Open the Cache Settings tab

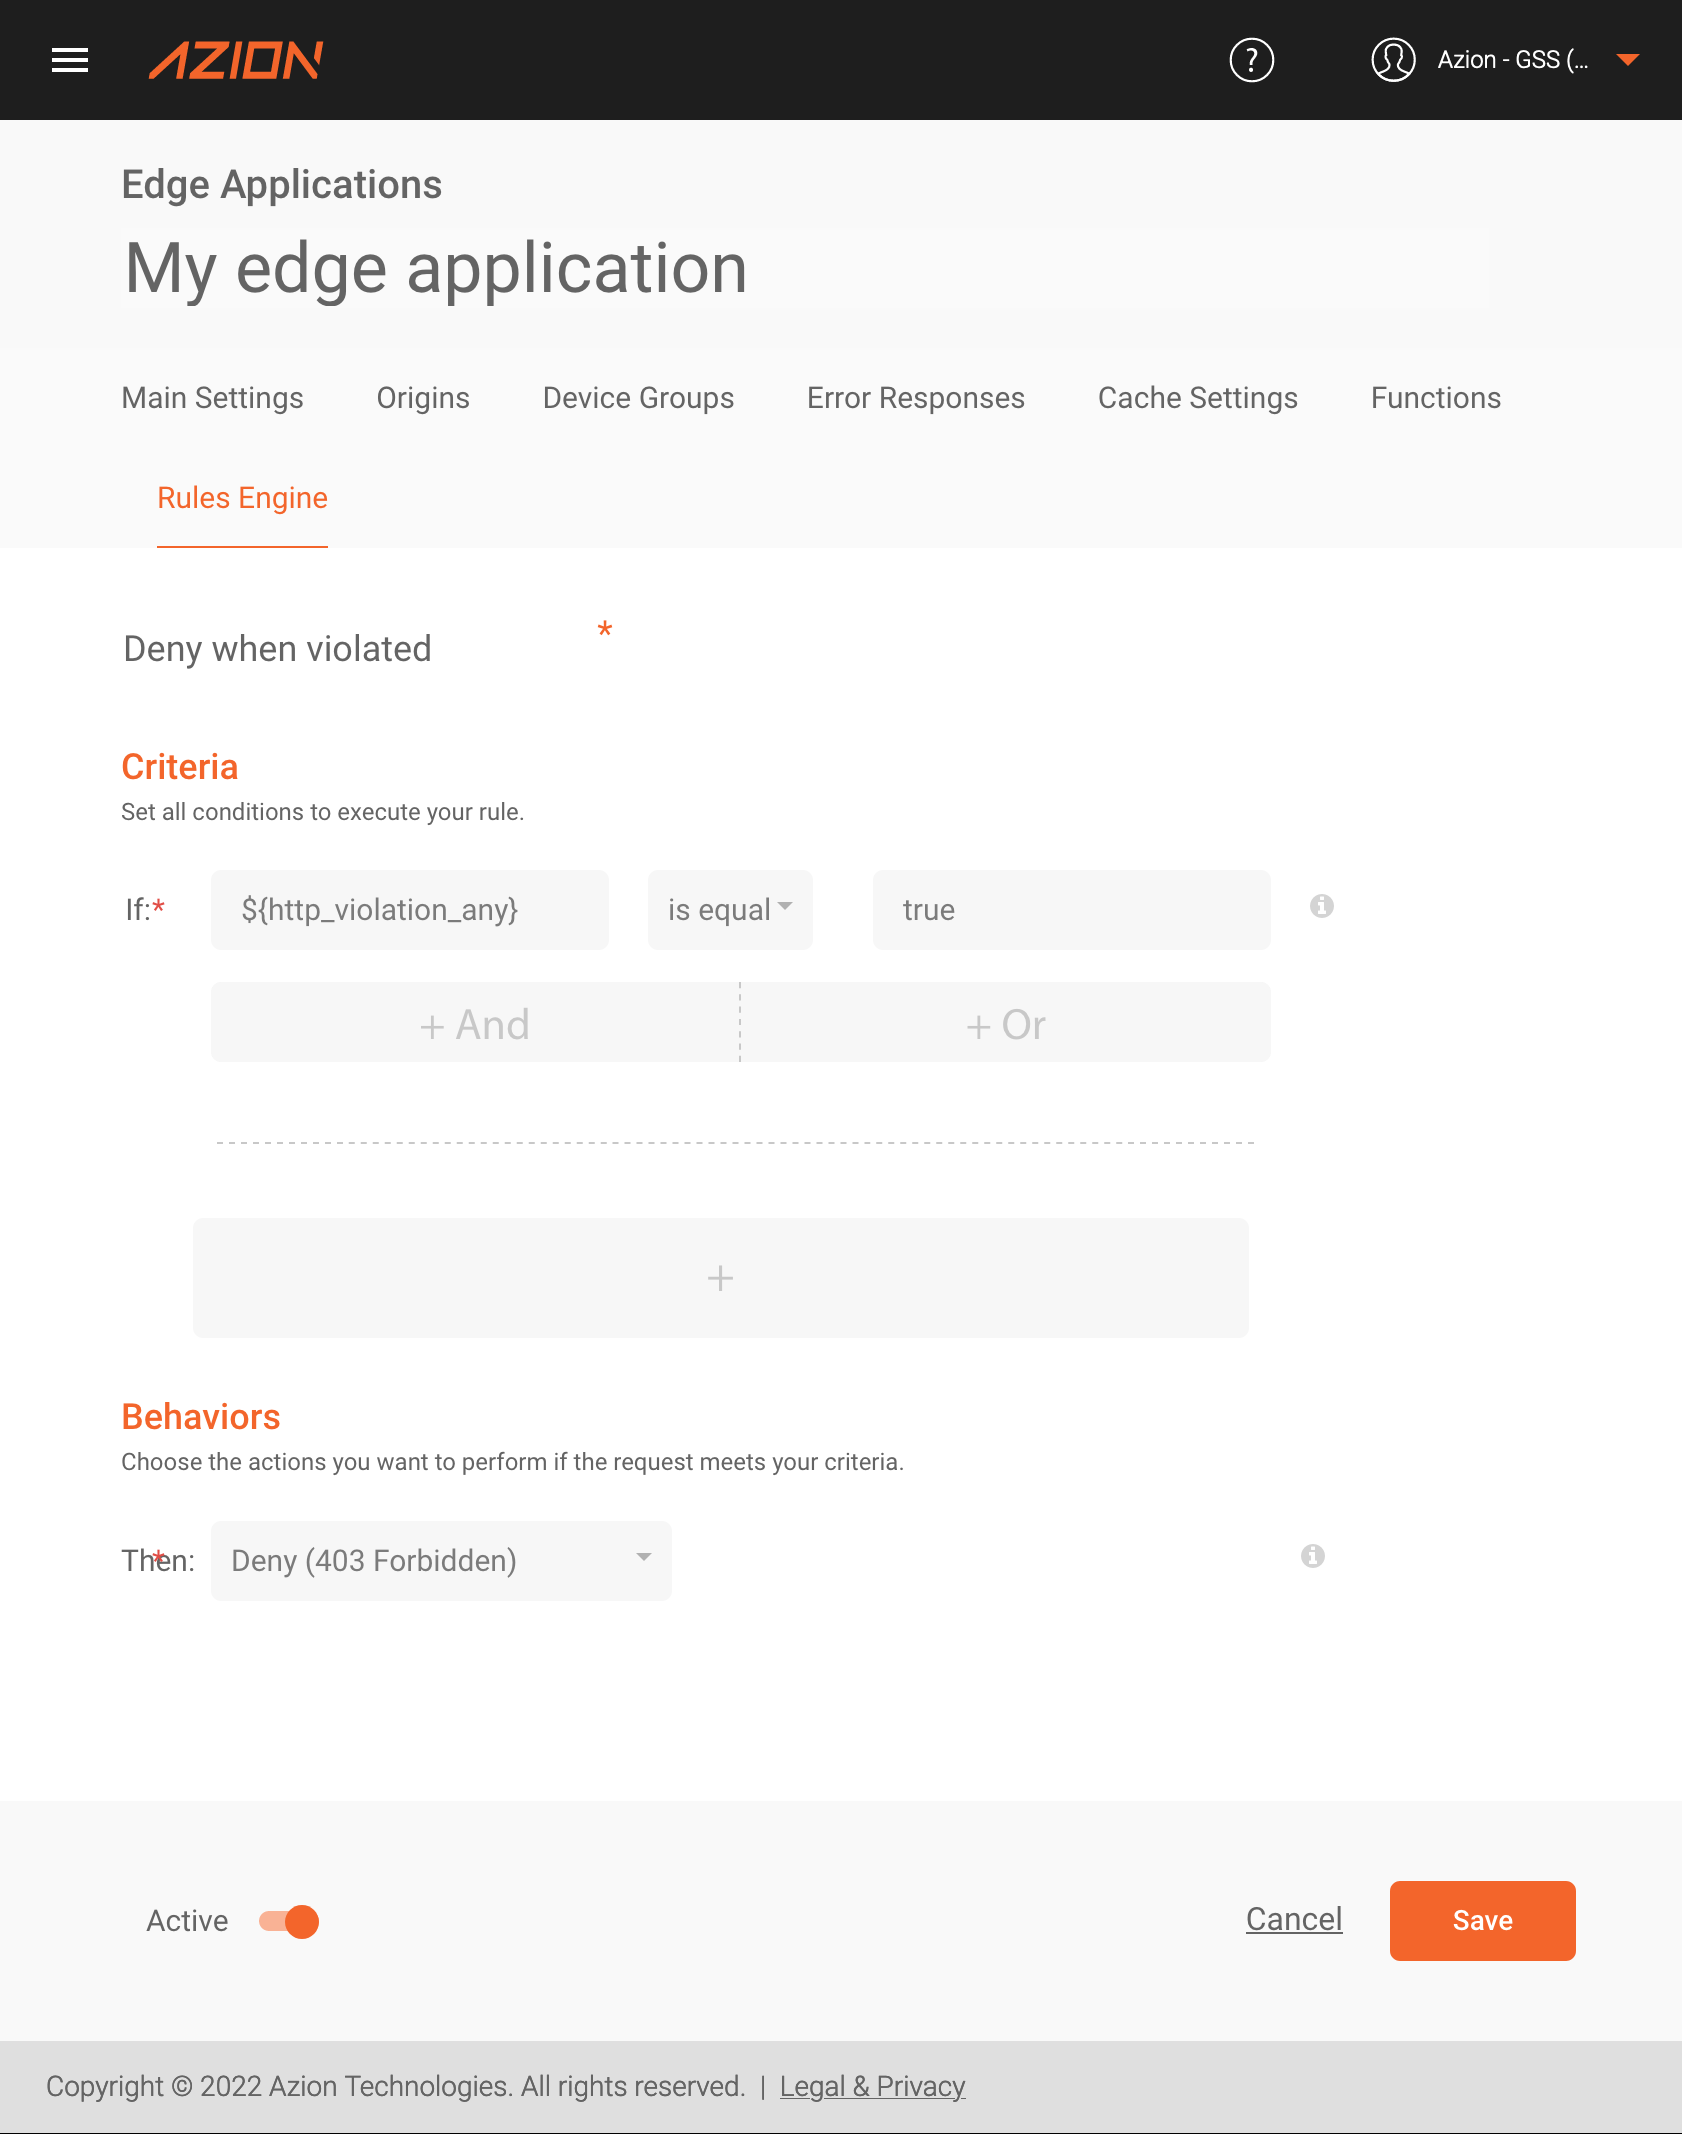1198,398
